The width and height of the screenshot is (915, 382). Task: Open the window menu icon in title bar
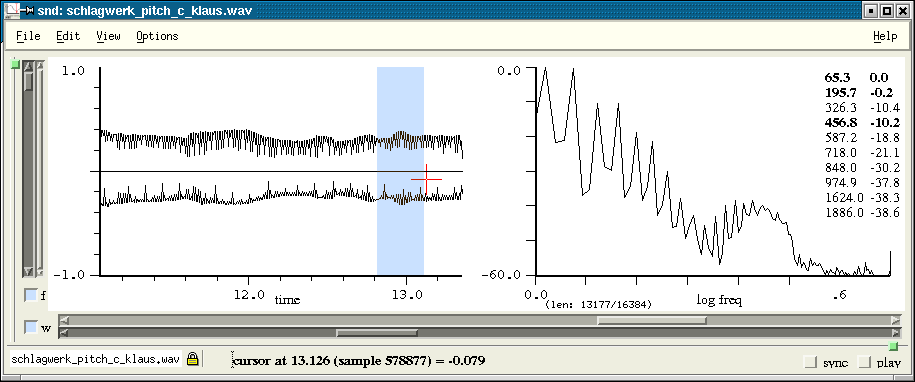(12, 10)
